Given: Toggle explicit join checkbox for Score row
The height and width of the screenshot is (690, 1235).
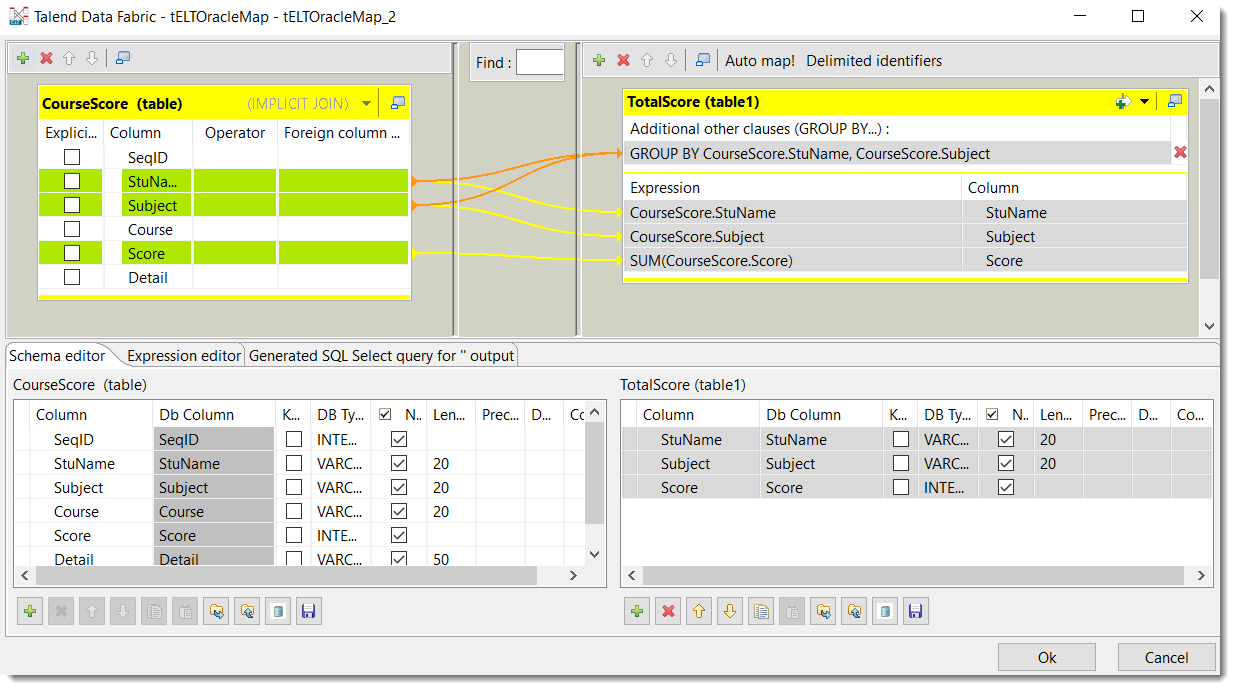Looking at the screenshot, I should tap(72, 253).
